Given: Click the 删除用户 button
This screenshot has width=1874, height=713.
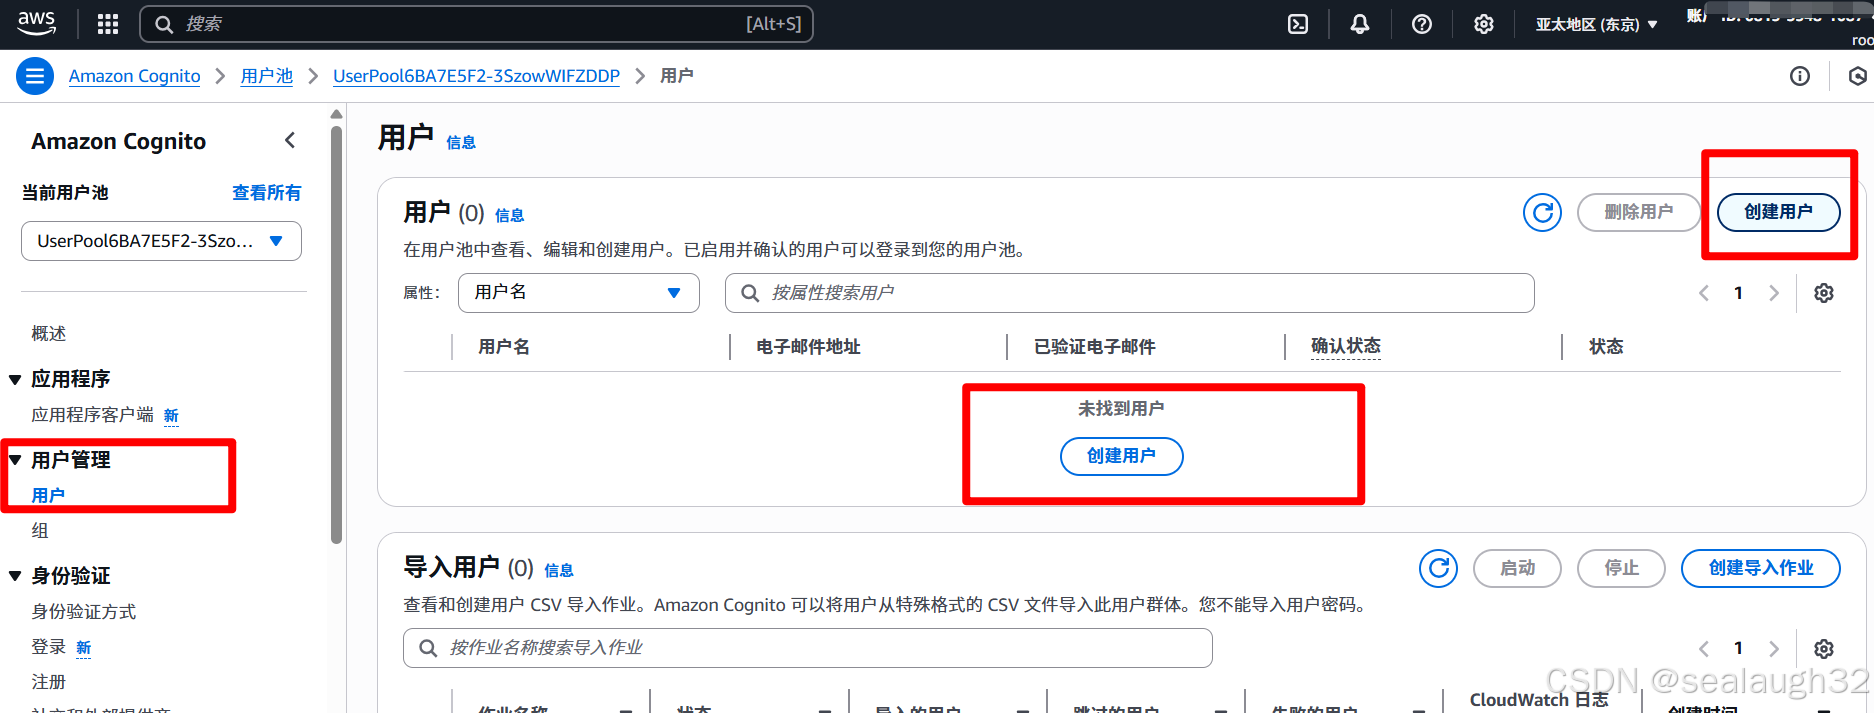Looking at the screenshot, I should (x=1638, y=212).
